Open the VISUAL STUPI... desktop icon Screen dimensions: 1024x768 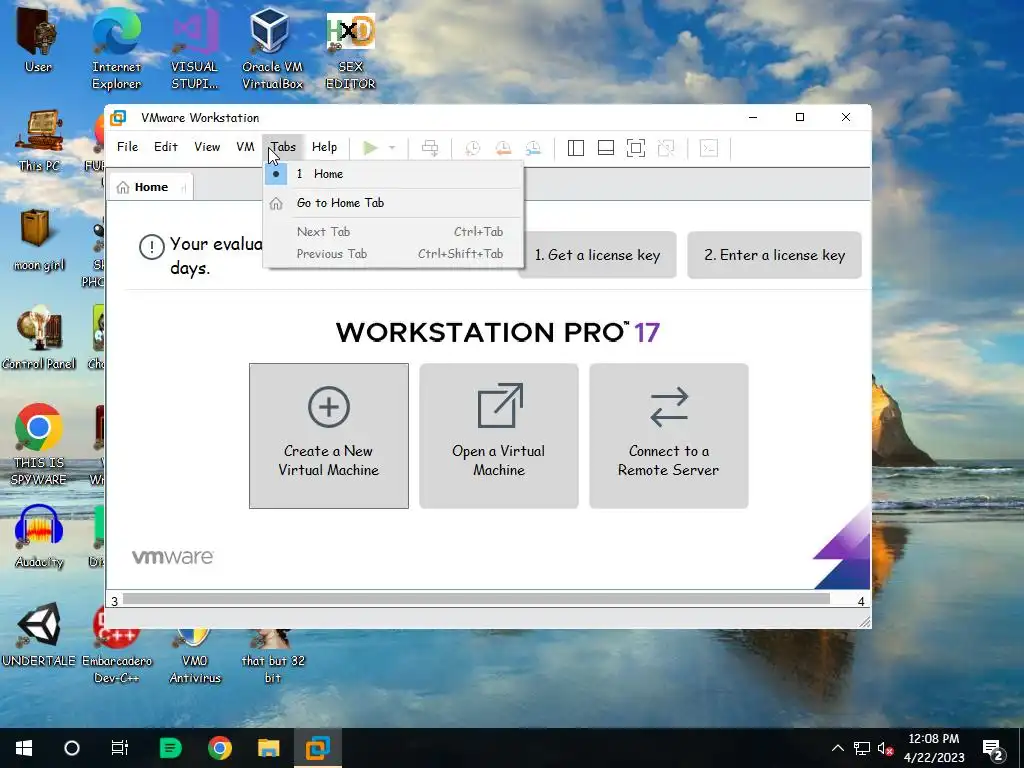194,49
